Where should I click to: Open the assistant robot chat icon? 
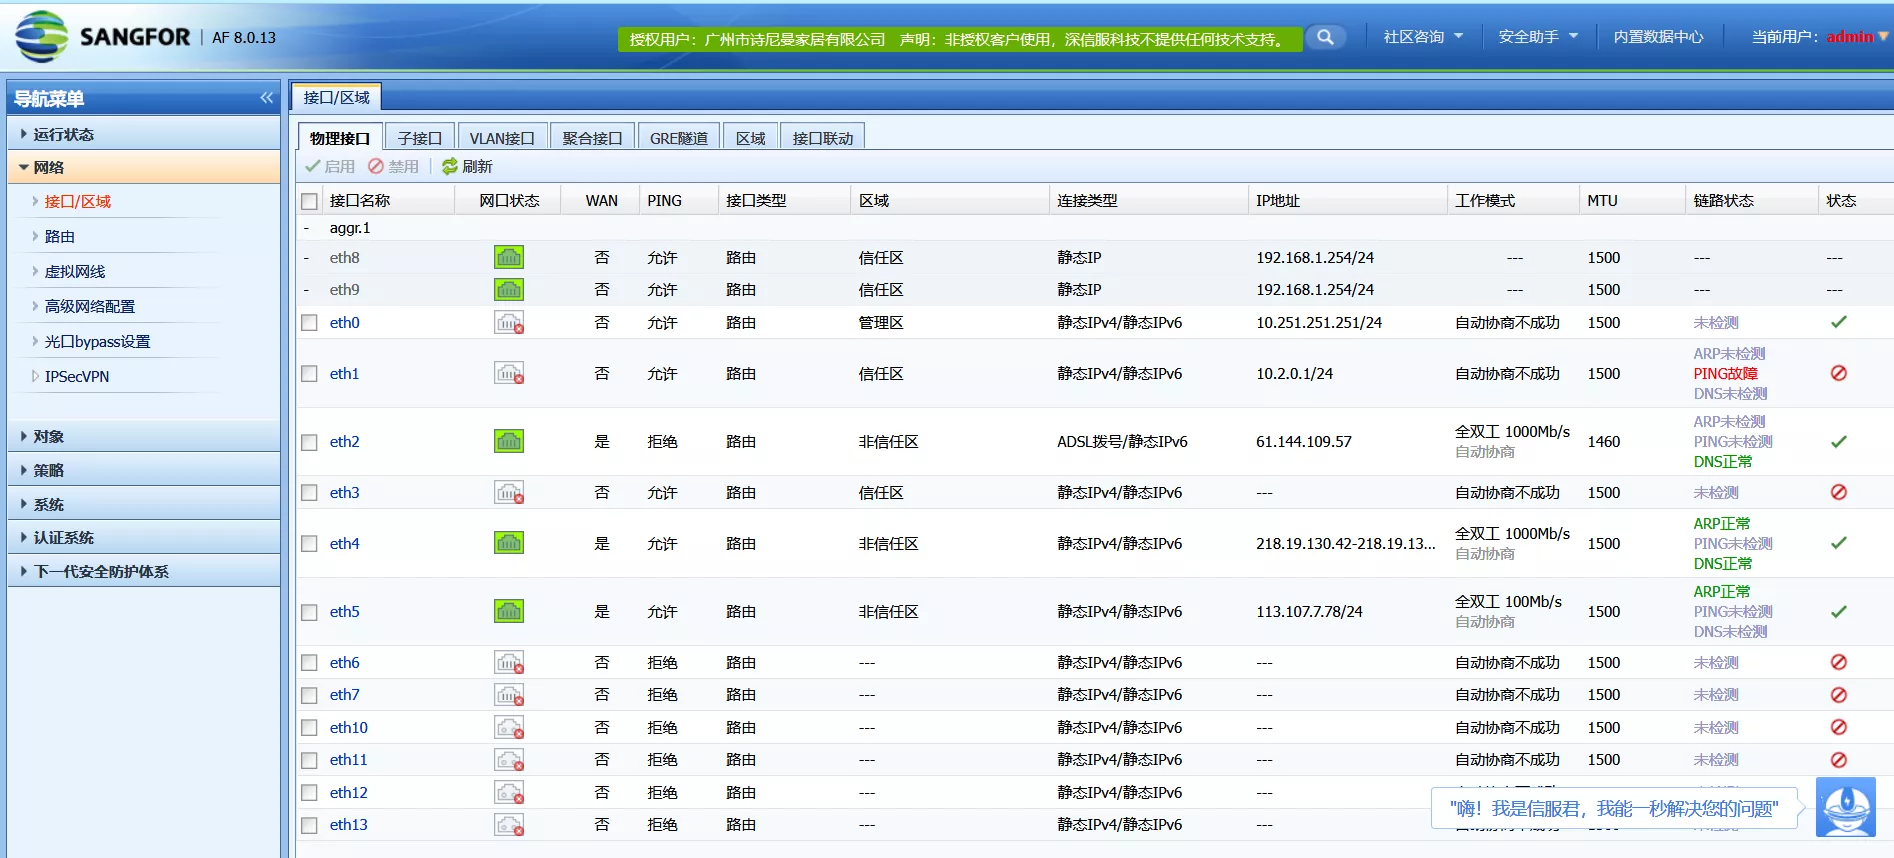pos(1846,806)
